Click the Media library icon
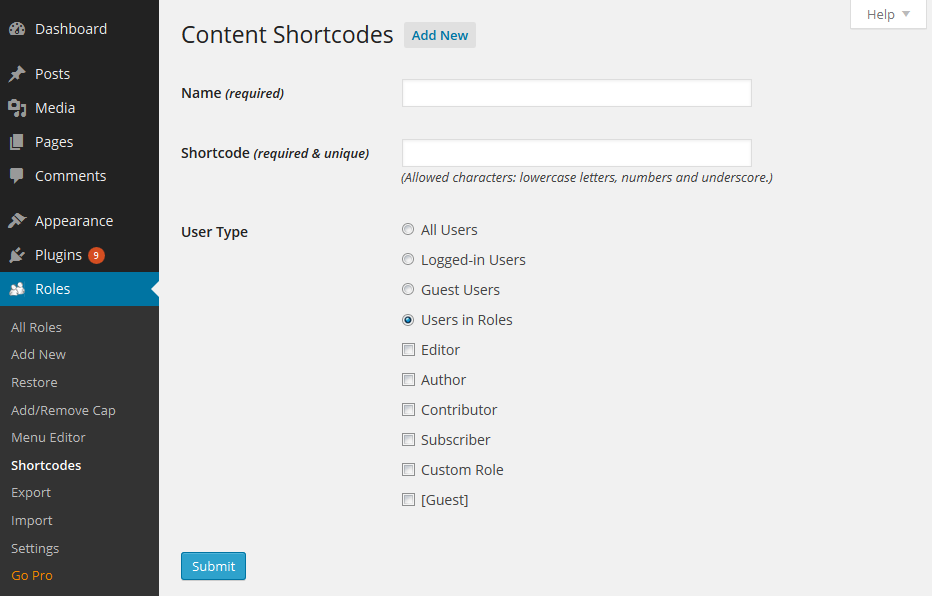 [17, 108]
